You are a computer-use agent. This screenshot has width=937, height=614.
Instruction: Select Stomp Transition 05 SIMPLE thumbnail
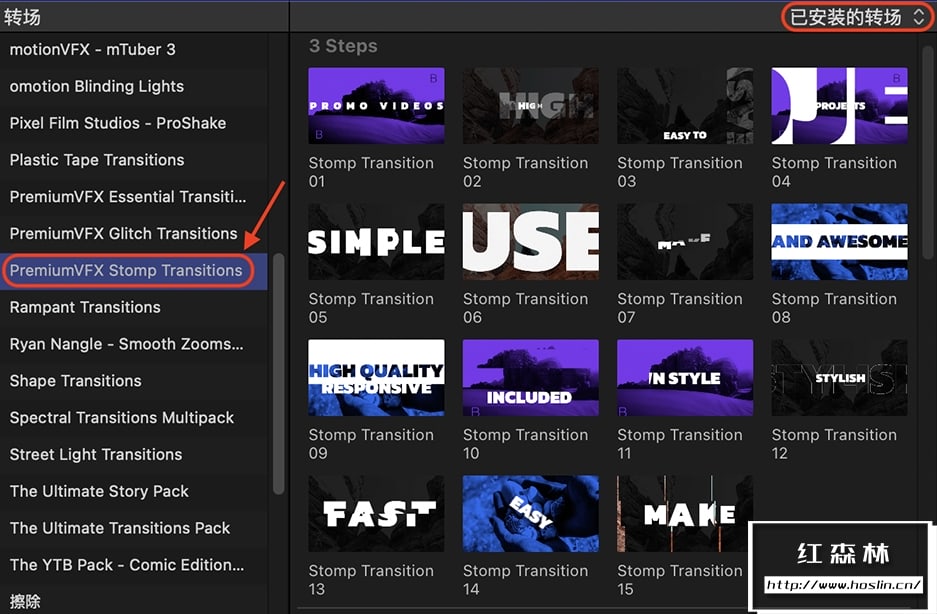(x=376, y=242)
